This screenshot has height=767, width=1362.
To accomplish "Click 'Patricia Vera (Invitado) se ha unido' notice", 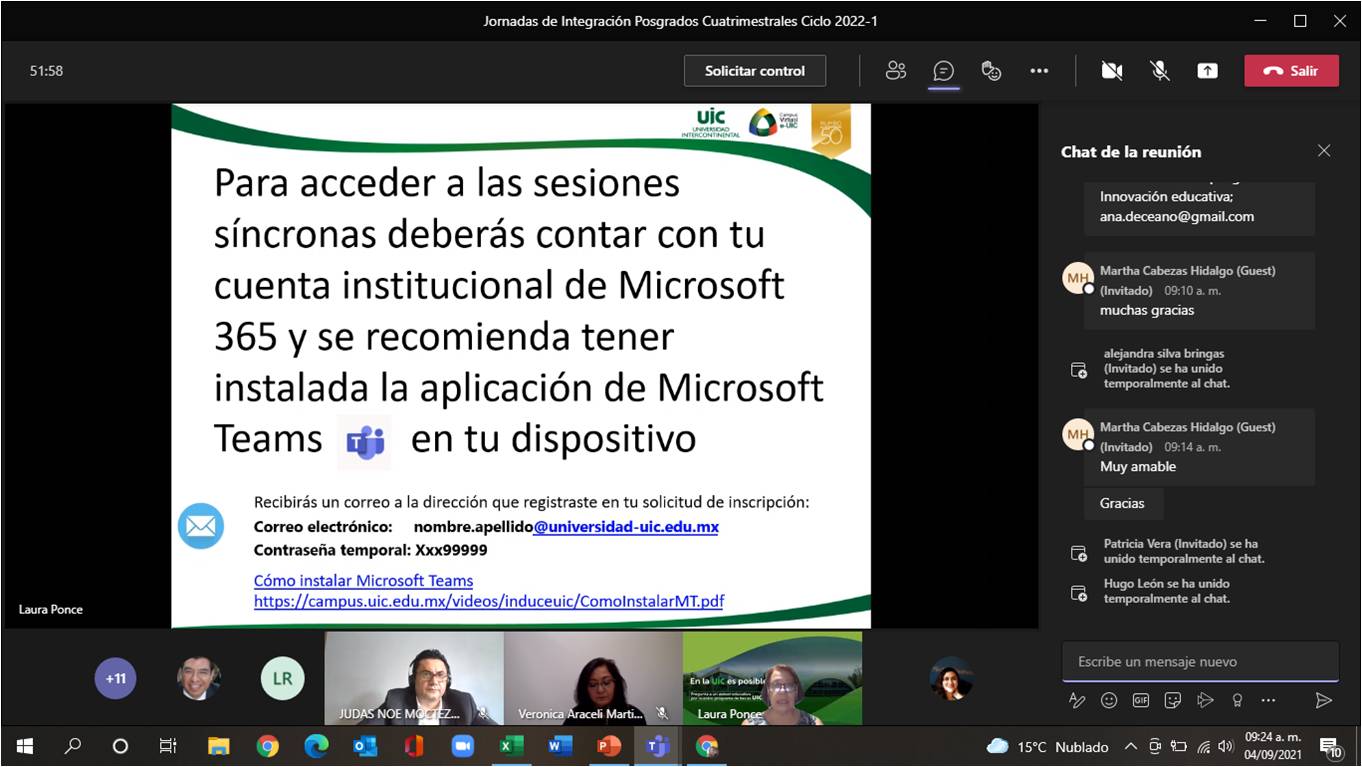I will click(1184, 551).
